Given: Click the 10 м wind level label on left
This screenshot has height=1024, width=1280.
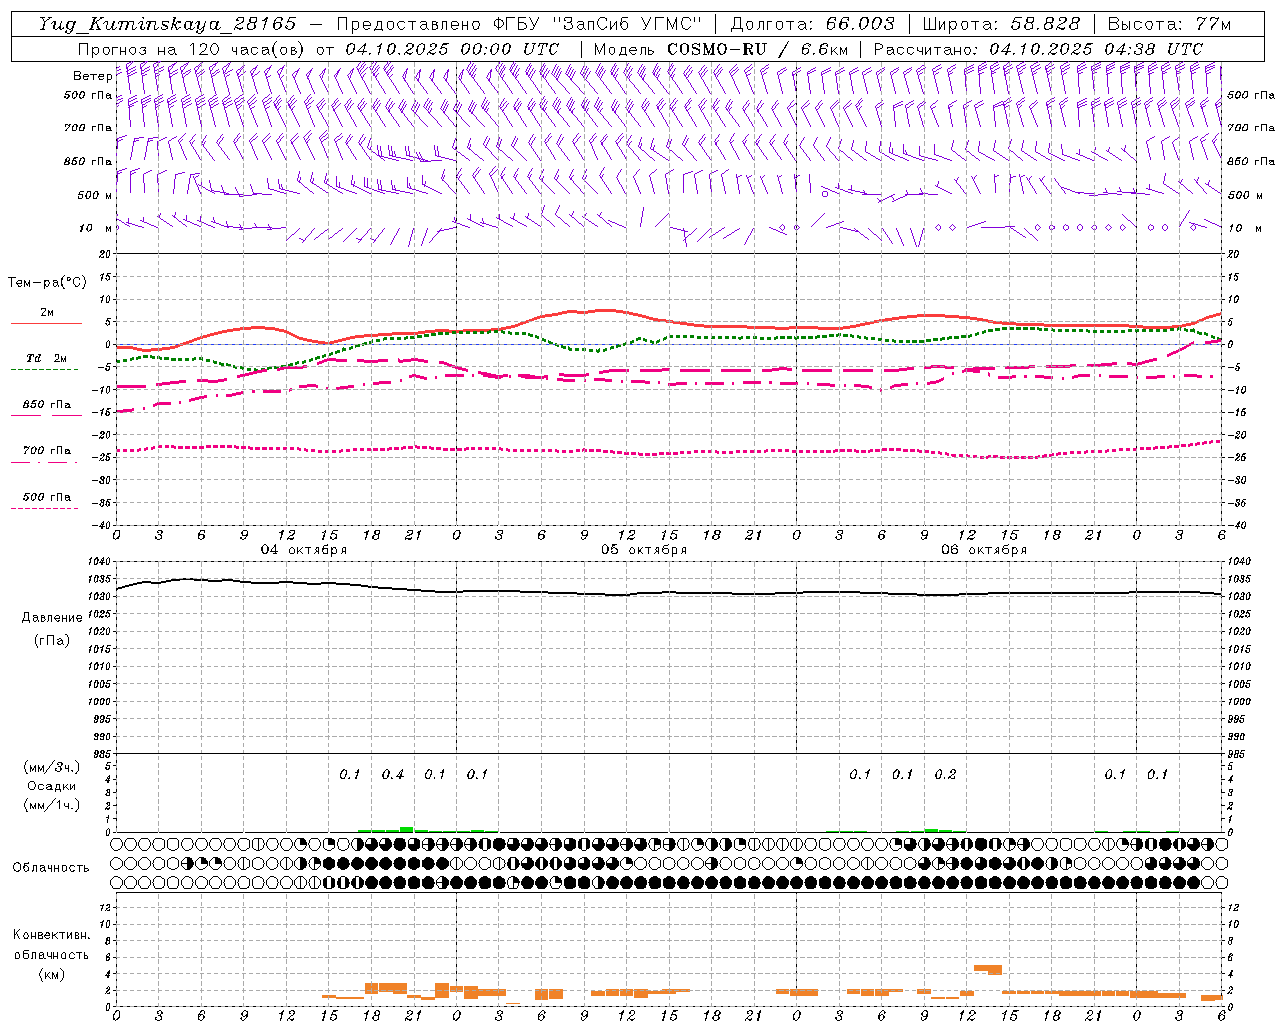Looking at the screenshot, I should pyautogui.click(x=97, y=229).
